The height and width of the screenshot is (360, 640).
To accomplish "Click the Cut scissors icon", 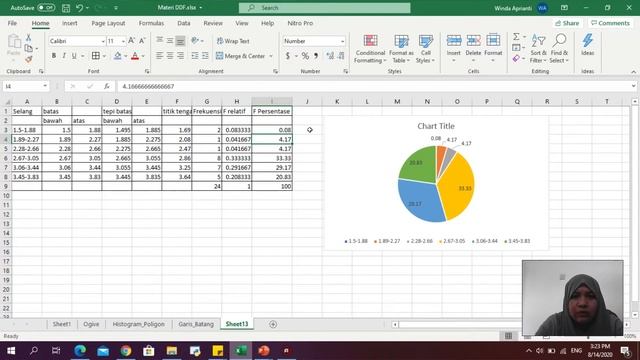I will pos(29,38).
